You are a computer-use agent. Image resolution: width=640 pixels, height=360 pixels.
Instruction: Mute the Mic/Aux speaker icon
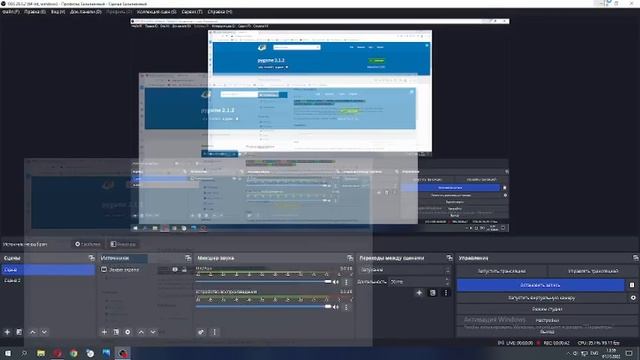[336, 282]
